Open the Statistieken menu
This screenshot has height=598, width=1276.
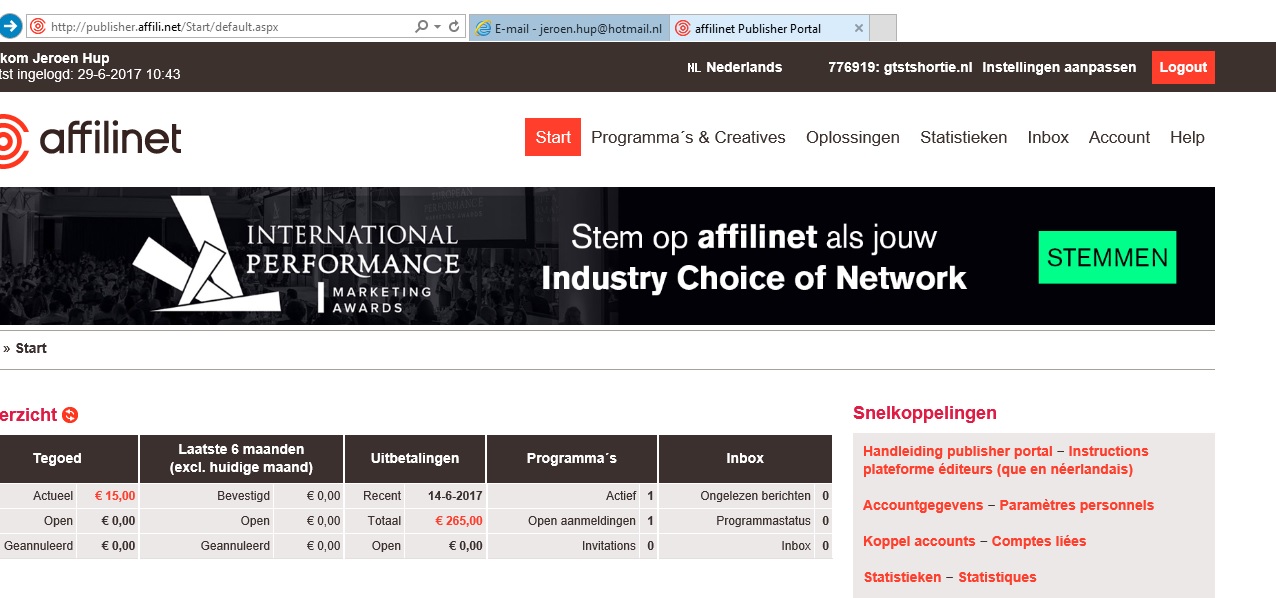[x=963, y=137]
